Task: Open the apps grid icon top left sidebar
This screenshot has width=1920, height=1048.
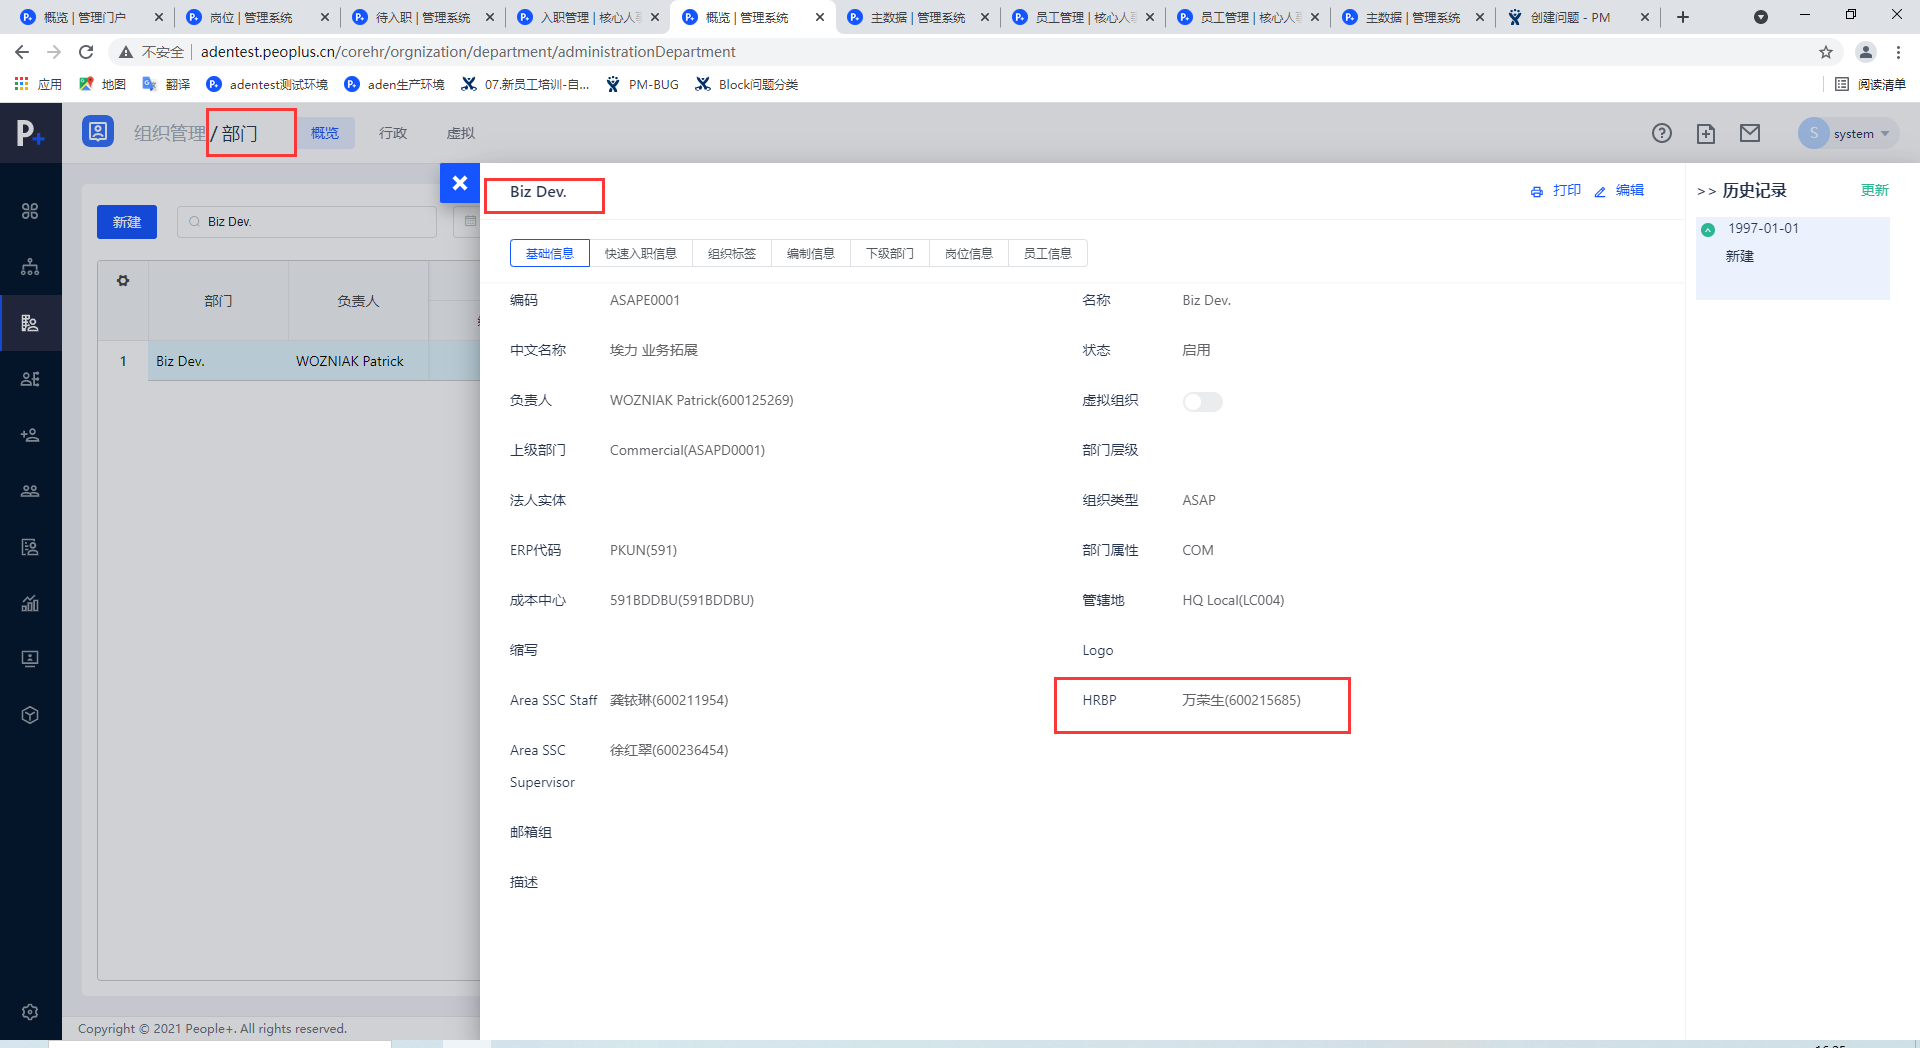Action: (30, 211)
